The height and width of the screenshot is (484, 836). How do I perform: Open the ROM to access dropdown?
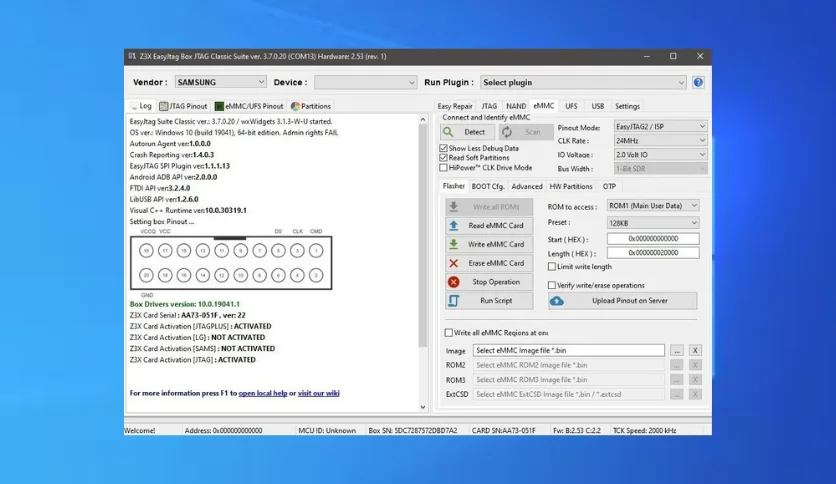653,206
